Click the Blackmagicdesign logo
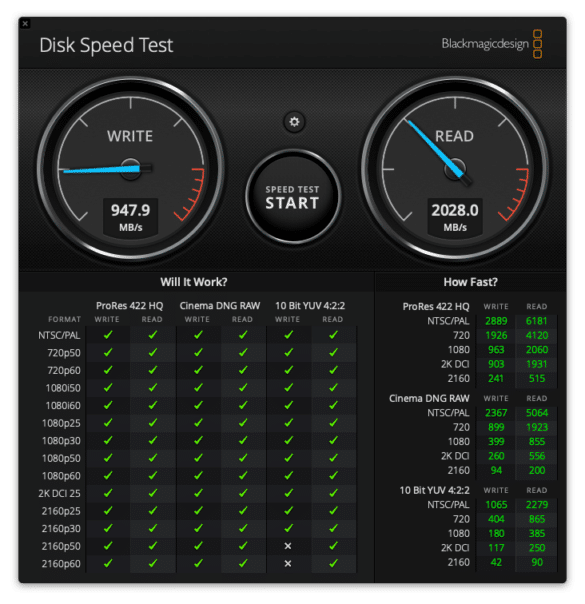The width and height of the screenshot is (585, 604). pos(492,44)
